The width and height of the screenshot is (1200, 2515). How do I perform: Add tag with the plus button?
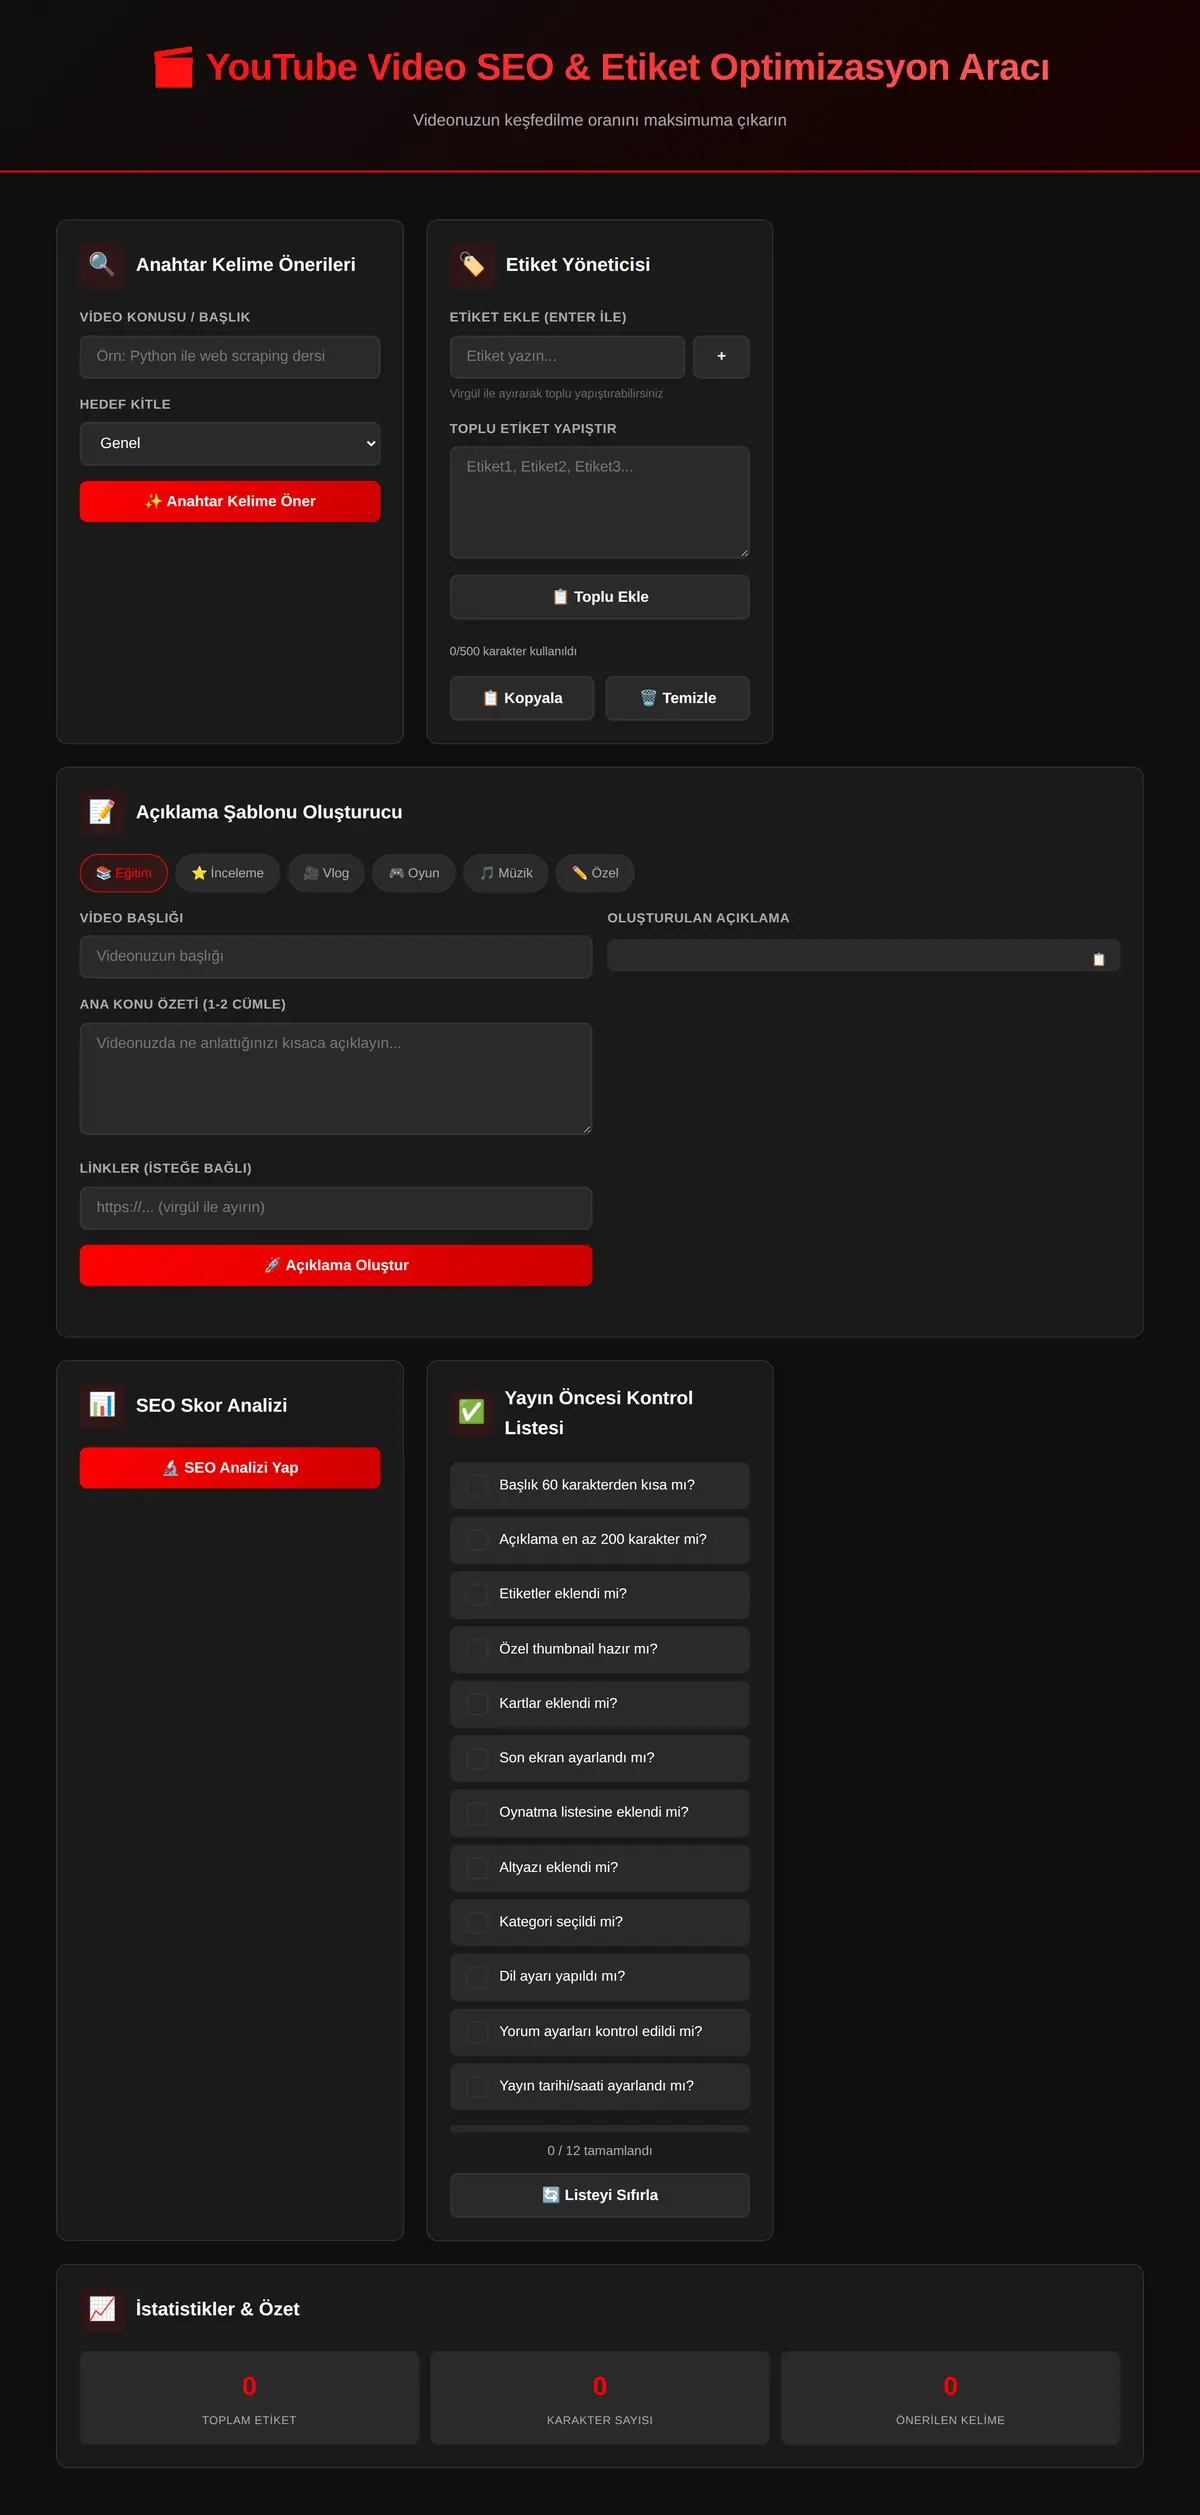tap(721, 356)
